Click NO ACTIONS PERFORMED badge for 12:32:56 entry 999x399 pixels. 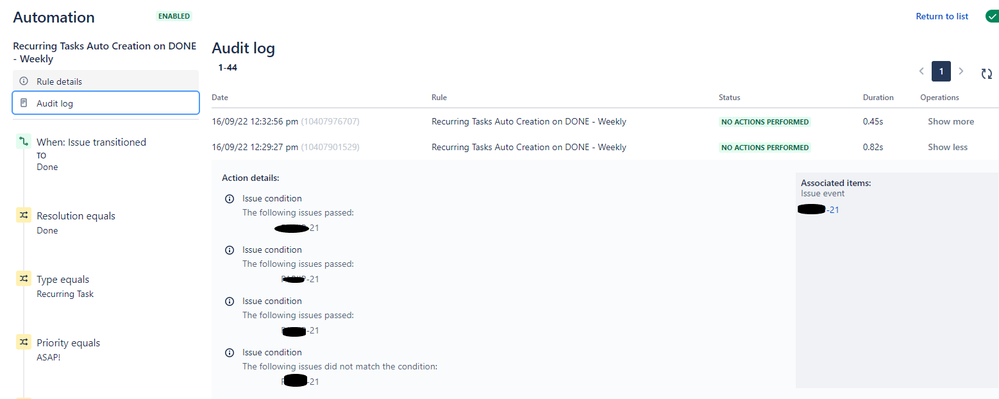765,122
